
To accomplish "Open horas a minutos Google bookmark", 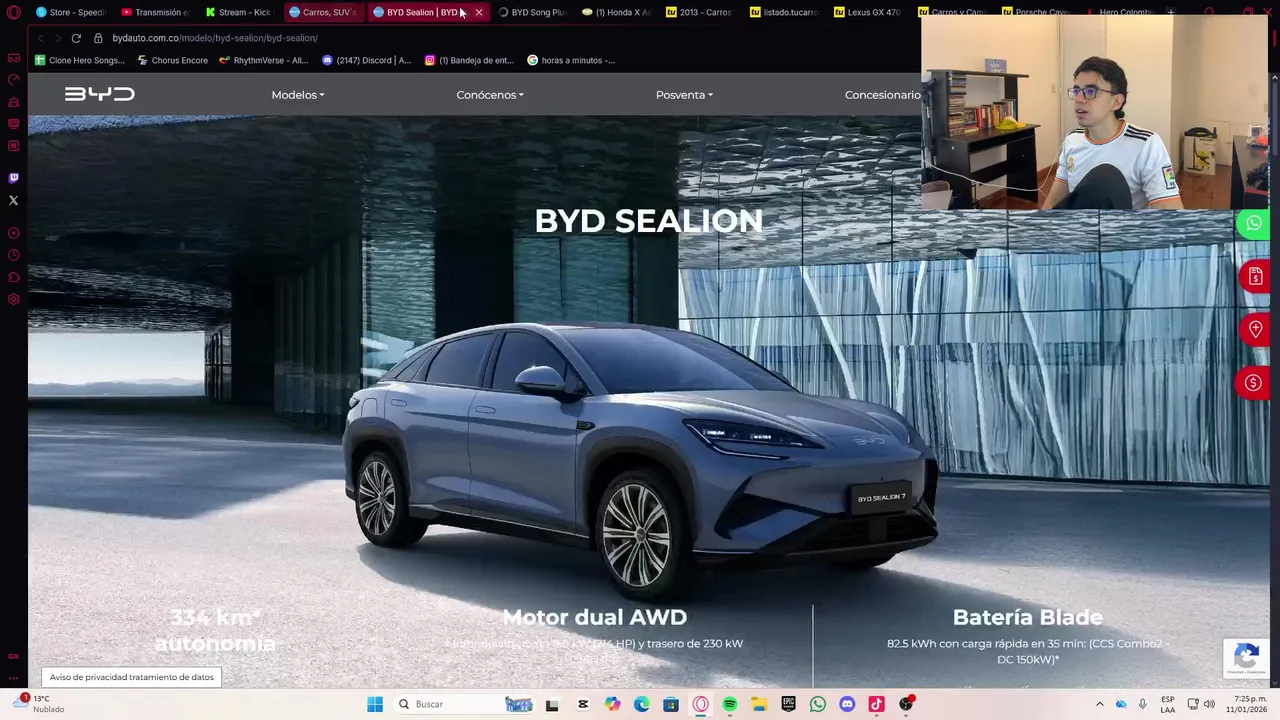I will [x=571, y=60].
